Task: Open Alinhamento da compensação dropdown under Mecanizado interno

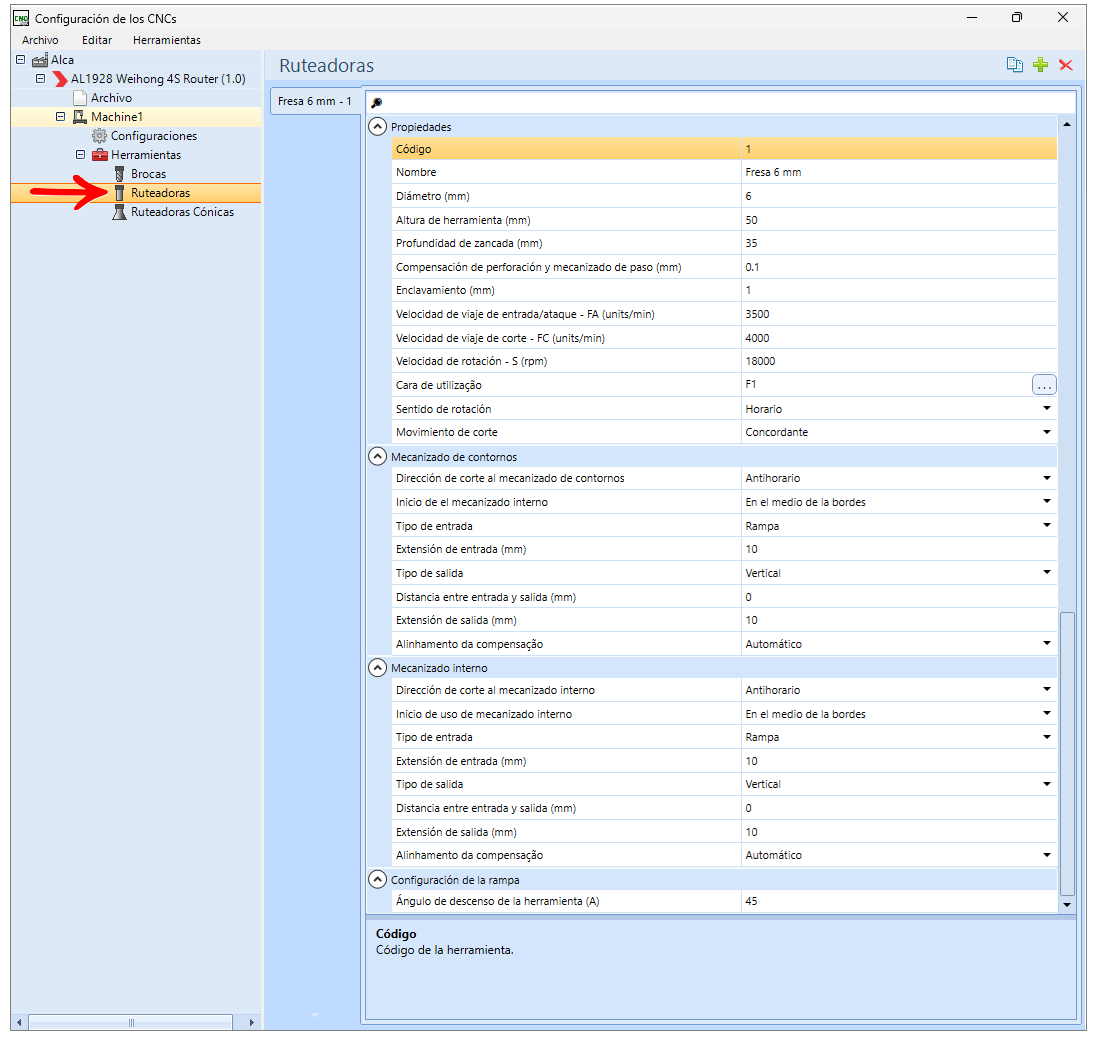Action: [1046, 855]
